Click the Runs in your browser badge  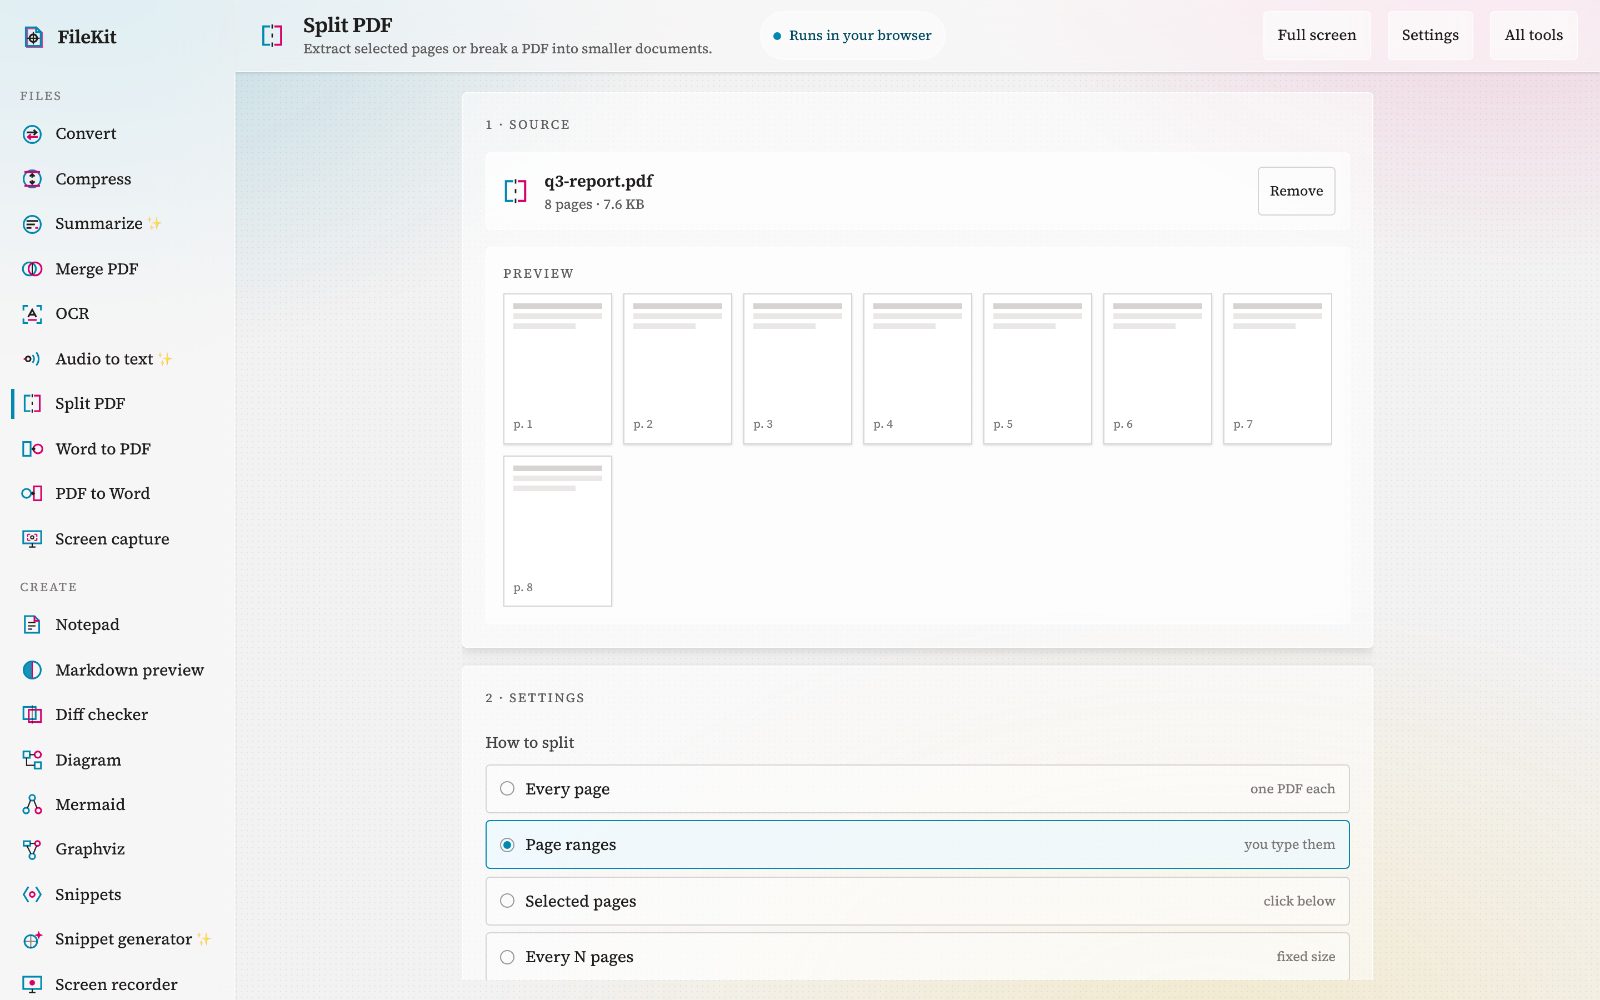click(852, 36)
